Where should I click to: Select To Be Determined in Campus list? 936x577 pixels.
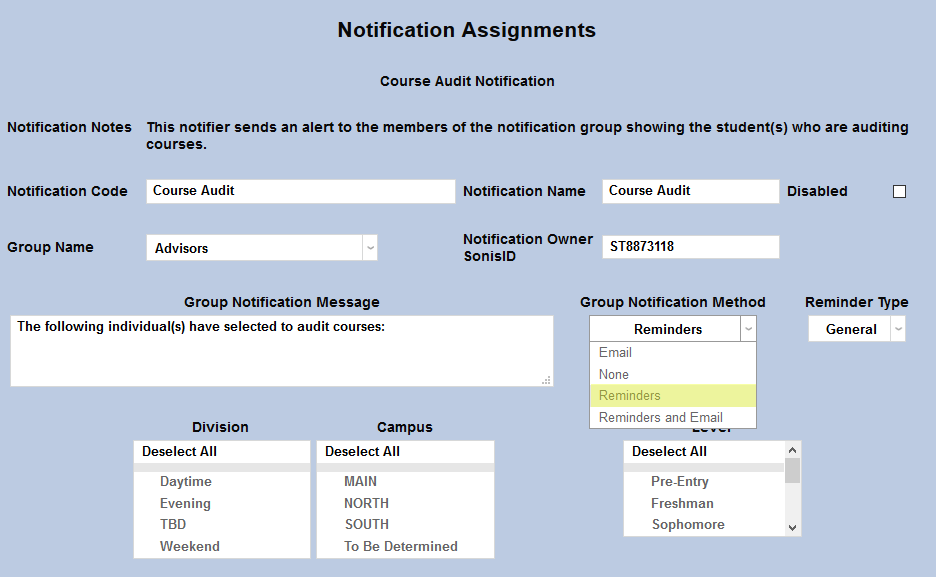[x=400, y=545]
